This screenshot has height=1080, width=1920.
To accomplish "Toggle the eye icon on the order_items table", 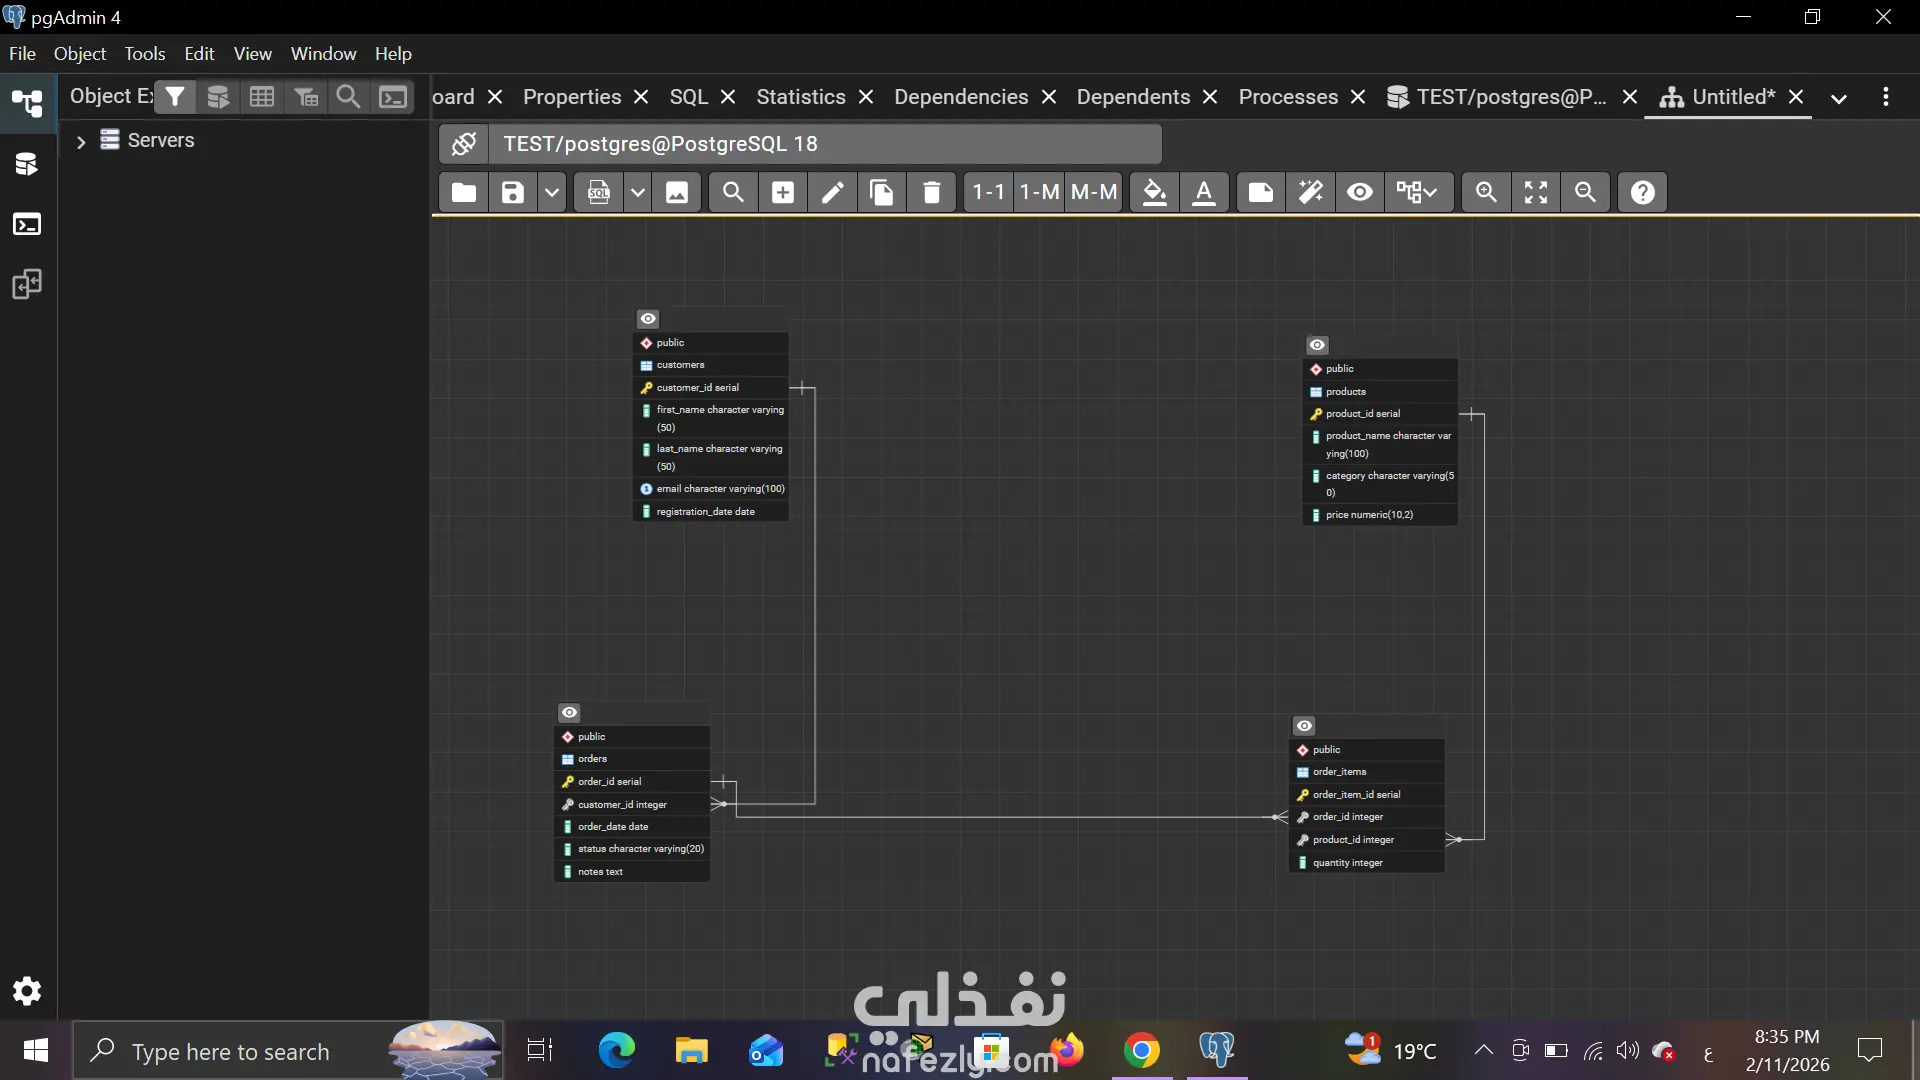I will click(1304, 726).
